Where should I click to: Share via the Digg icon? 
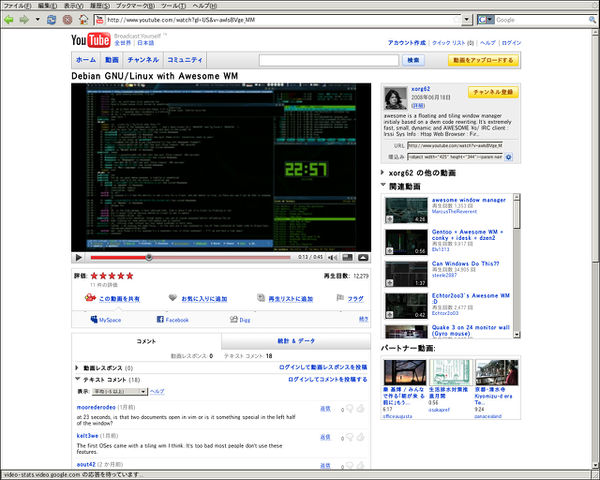click(233, 319)
